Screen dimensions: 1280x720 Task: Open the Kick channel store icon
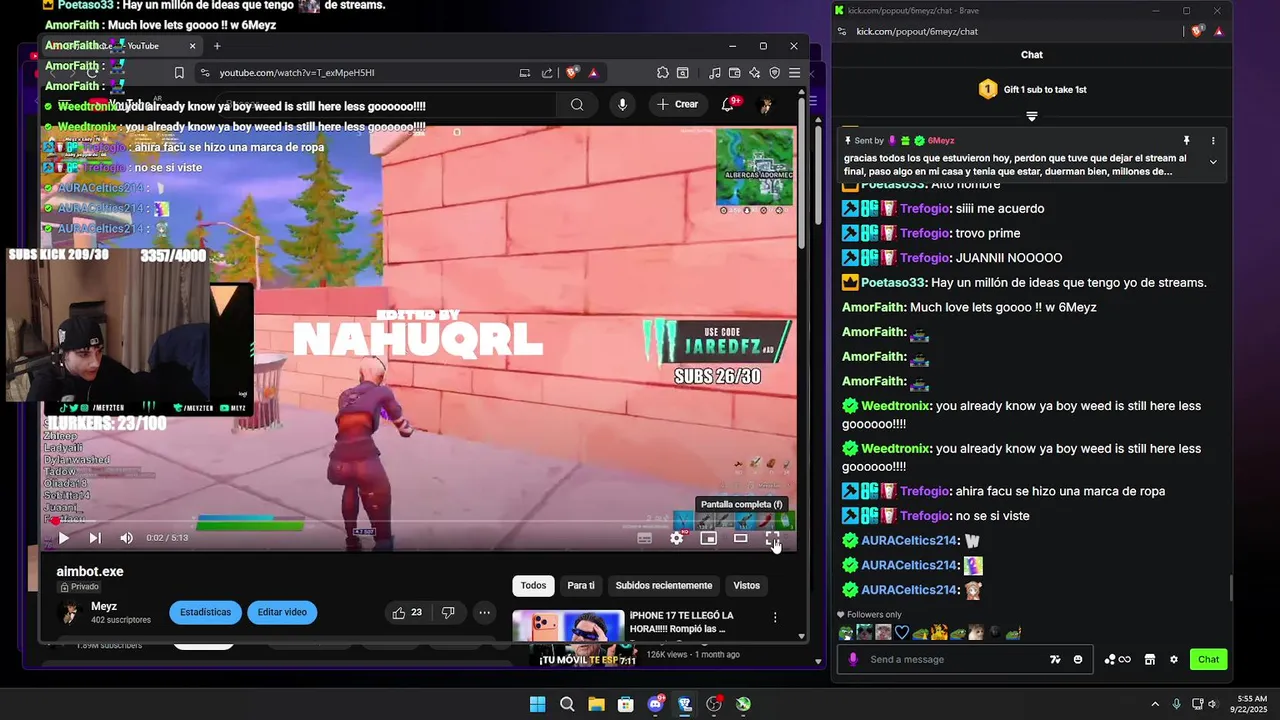click(x=1150, y=659)
